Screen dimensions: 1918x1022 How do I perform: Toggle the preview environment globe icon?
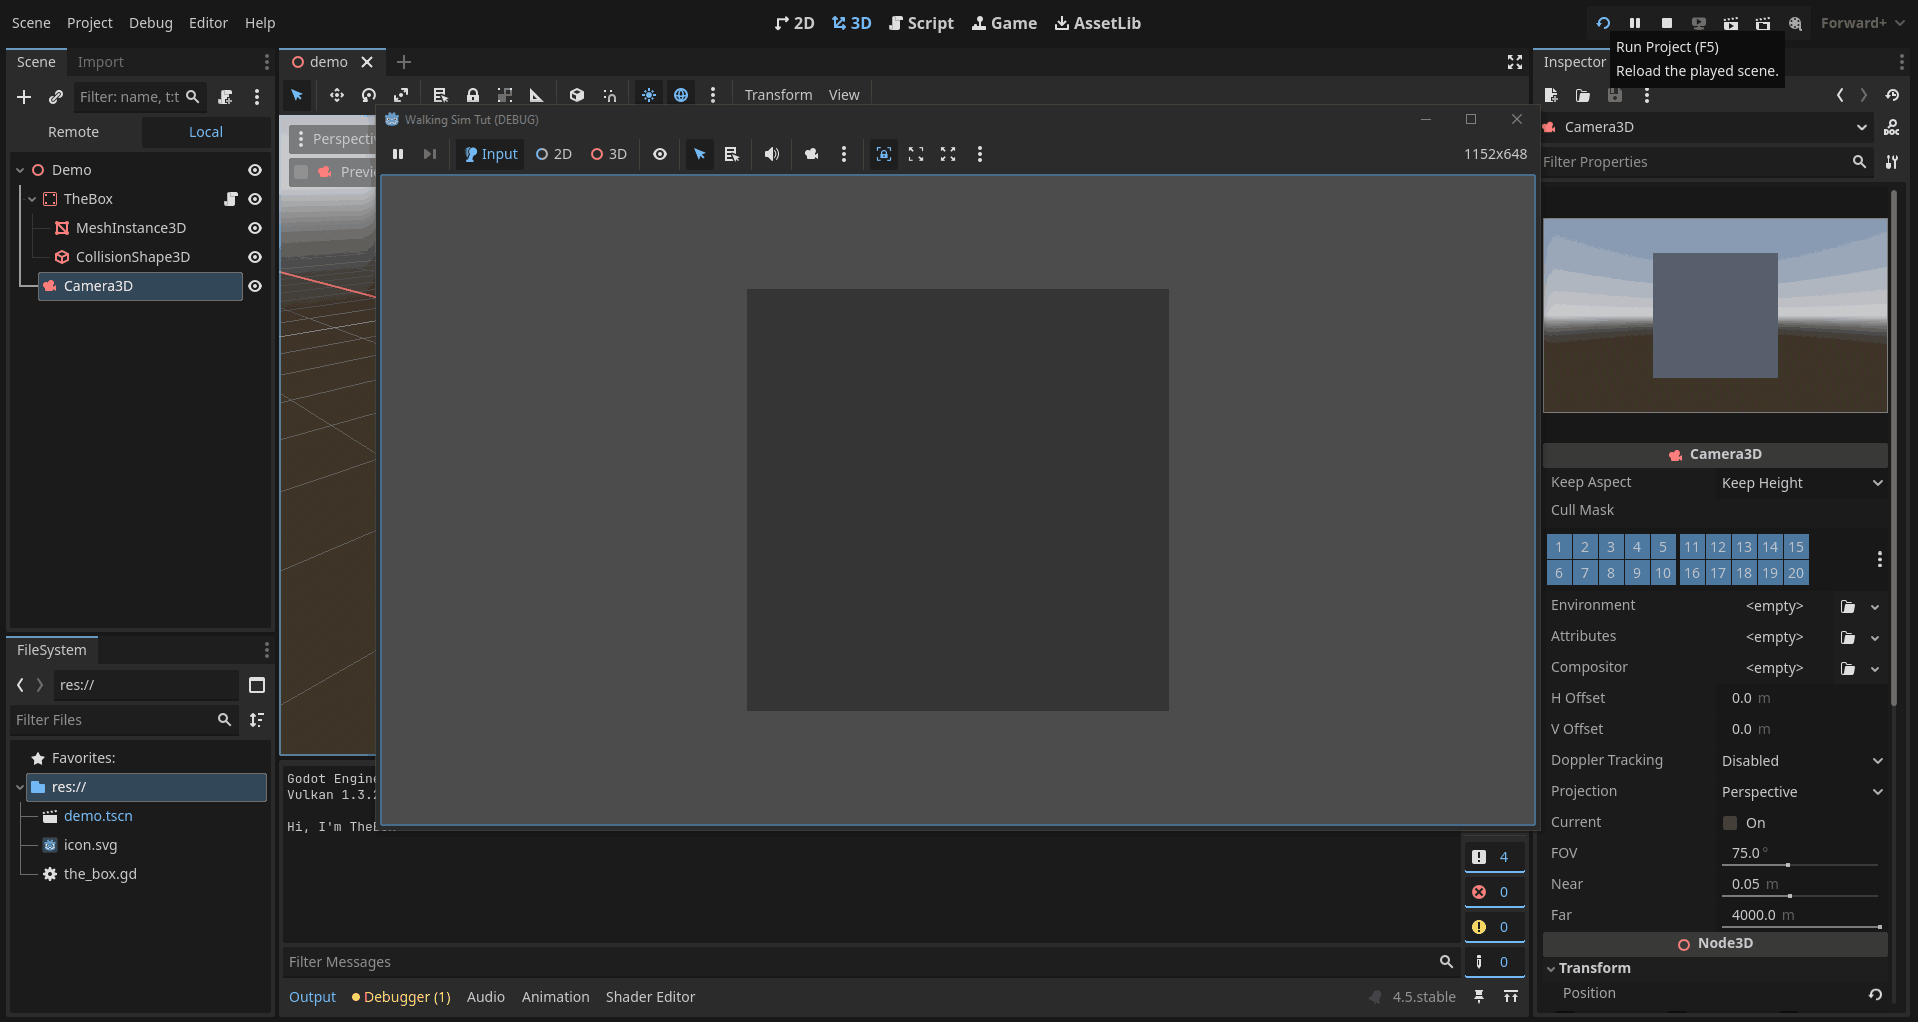(x=681, y=95)
